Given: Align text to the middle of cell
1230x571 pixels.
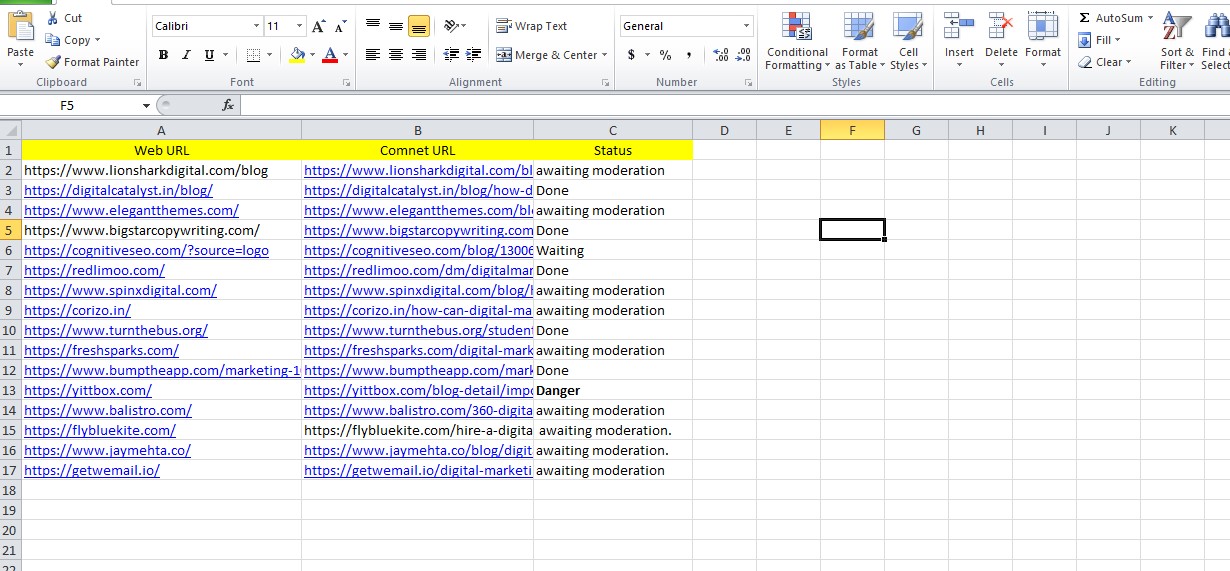Looking at the screenshot, I should 396,26.
